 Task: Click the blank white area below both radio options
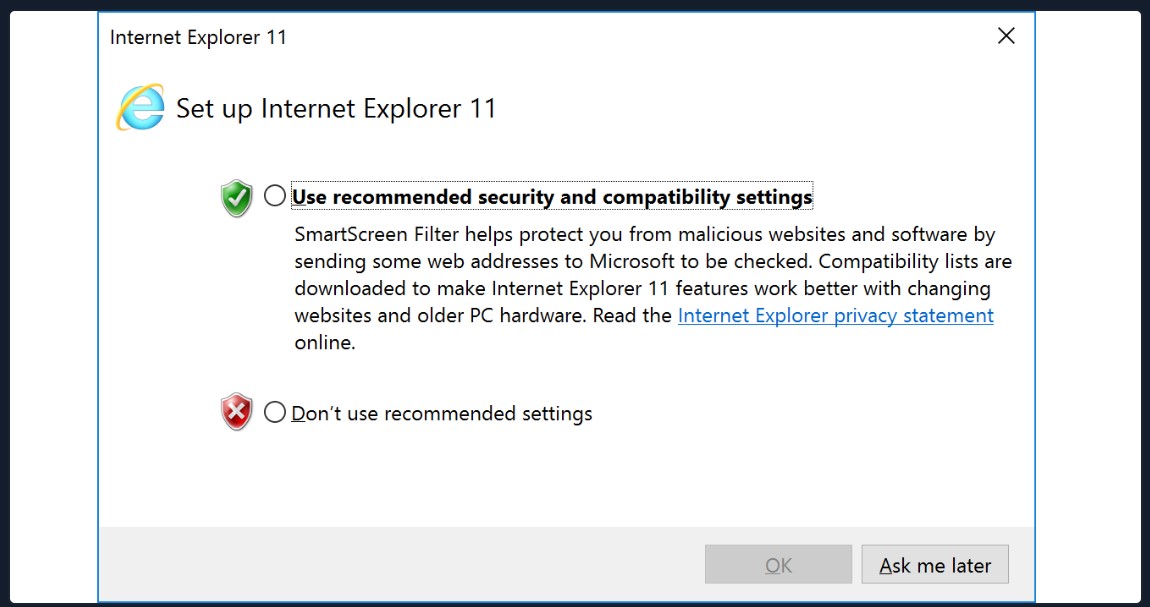pos(566,479)
